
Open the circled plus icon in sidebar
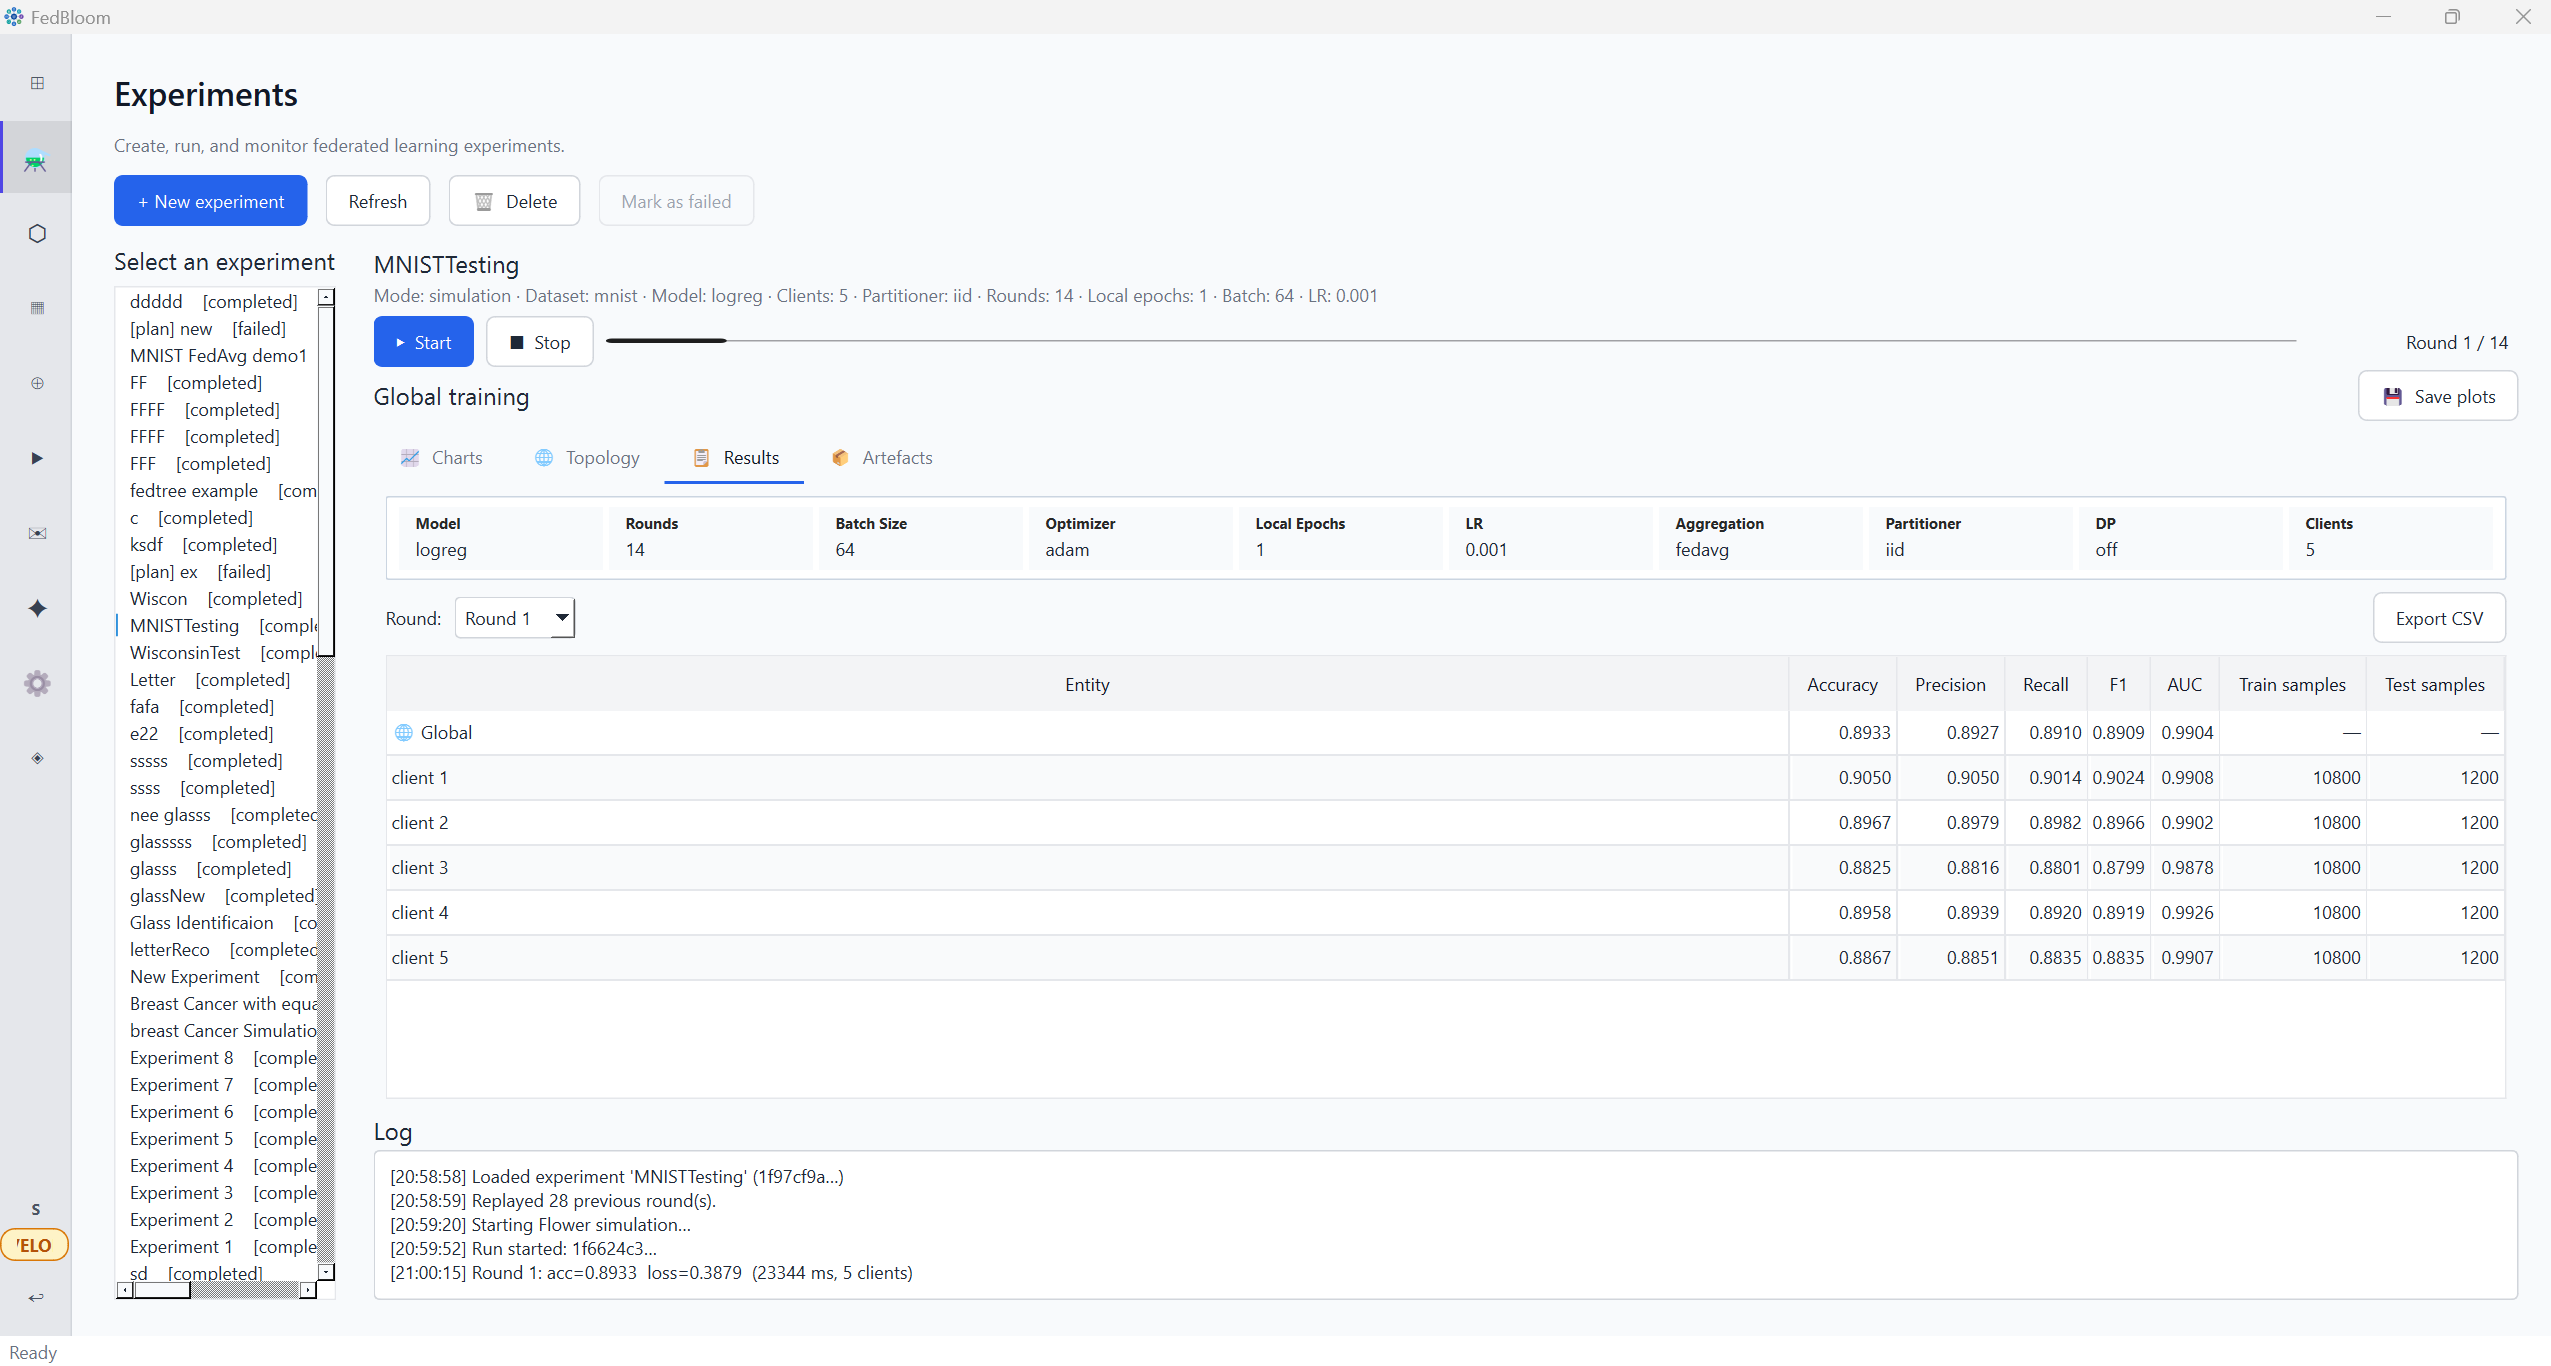[x=37, y=383]
